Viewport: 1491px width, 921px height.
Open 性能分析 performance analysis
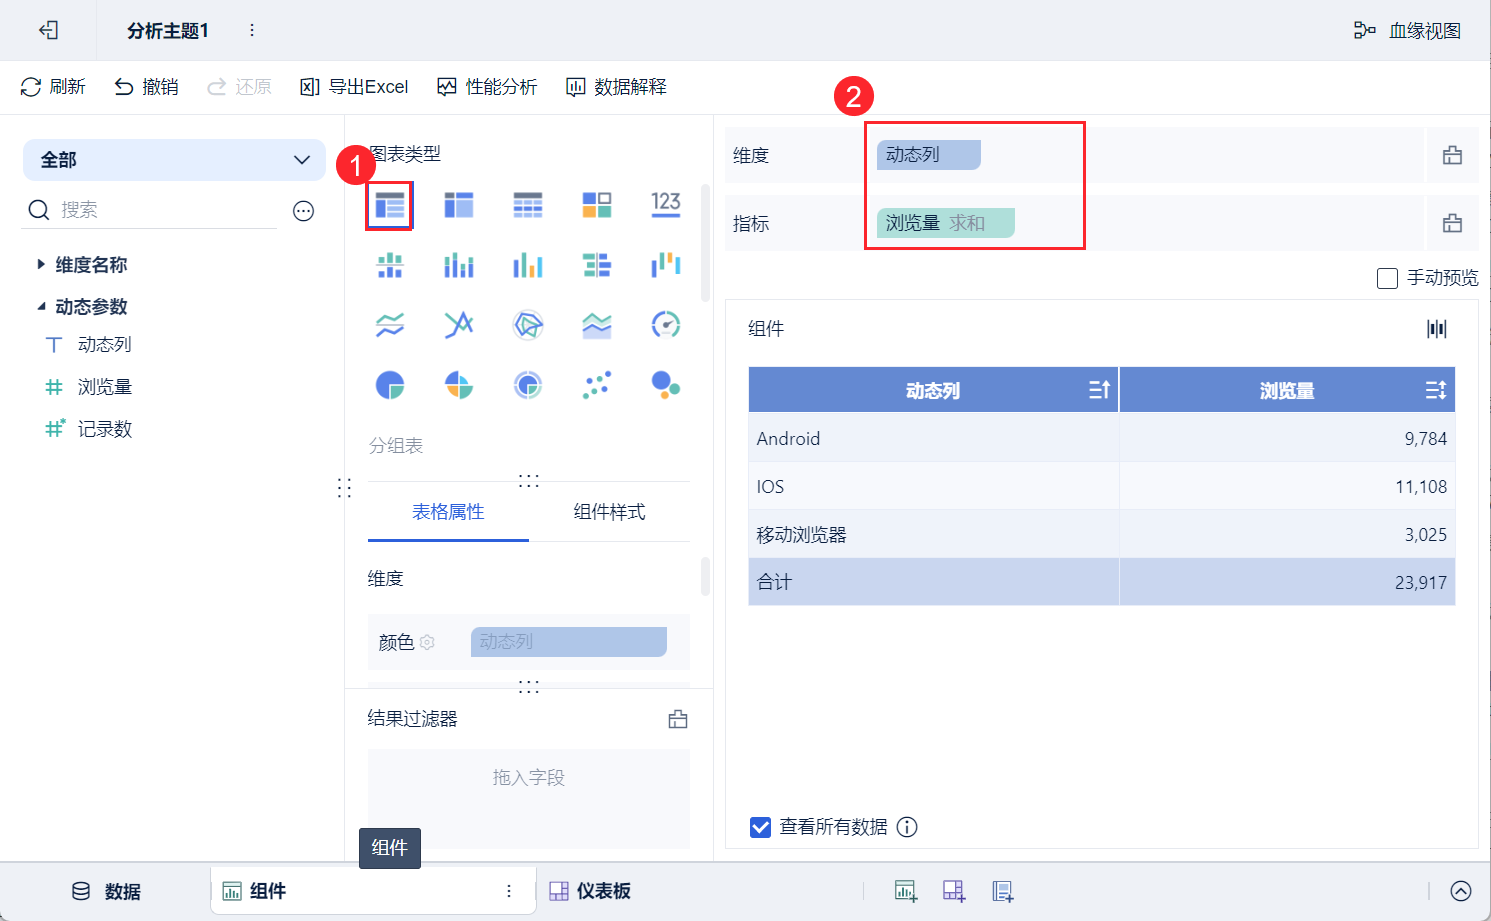click(x=487, y=87)
